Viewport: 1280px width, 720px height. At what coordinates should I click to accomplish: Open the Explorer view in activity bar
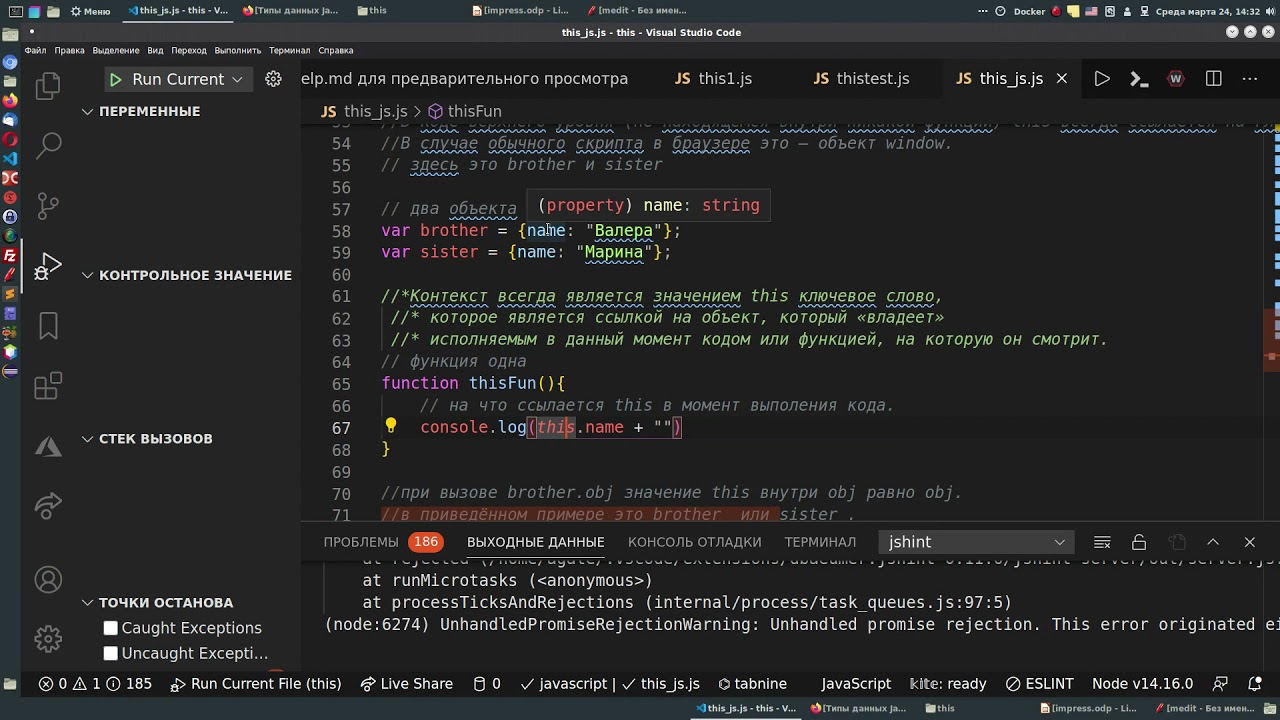pos(48,86)
